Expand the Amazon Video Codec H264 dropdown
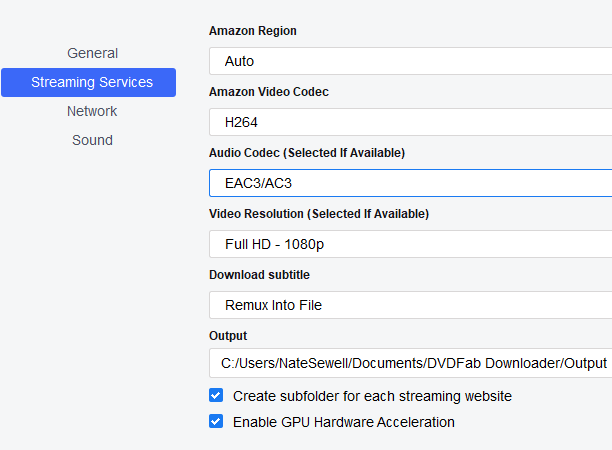 pos(411,122)
